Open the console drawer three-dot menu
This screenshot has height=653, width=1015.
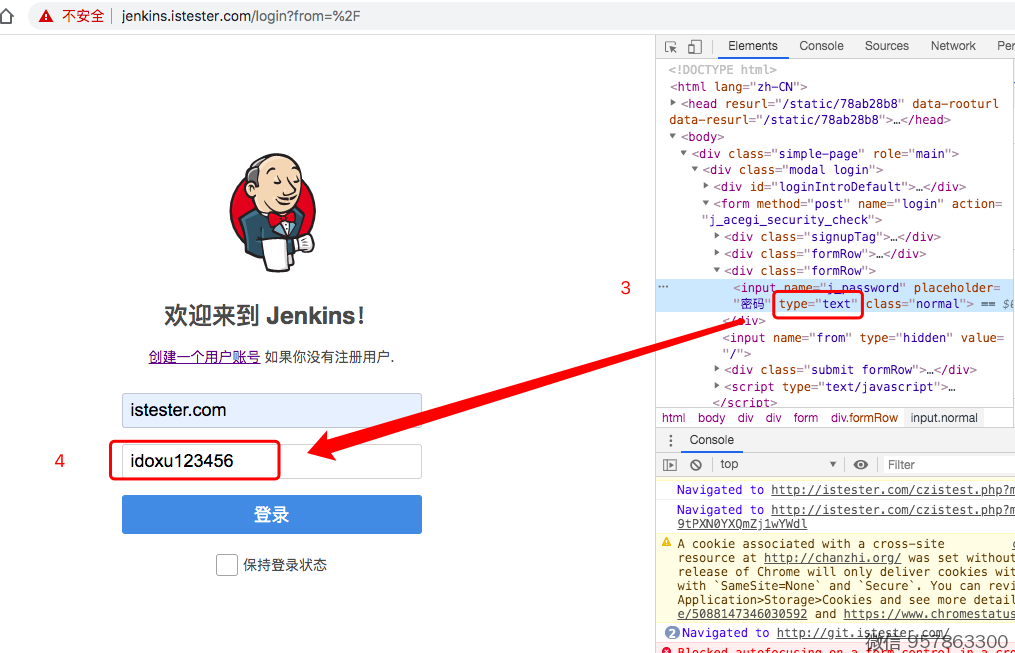click(671, 440)
